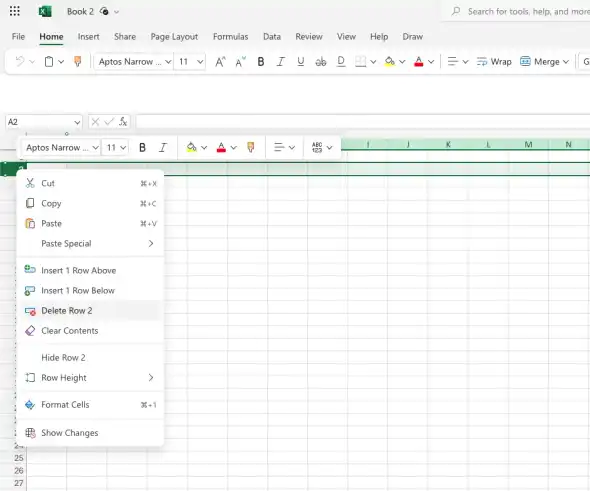Toggle Bold in the mini toolbar
Image resolution: width=590 pixels, height=491 pixels.
pos(142,147)
